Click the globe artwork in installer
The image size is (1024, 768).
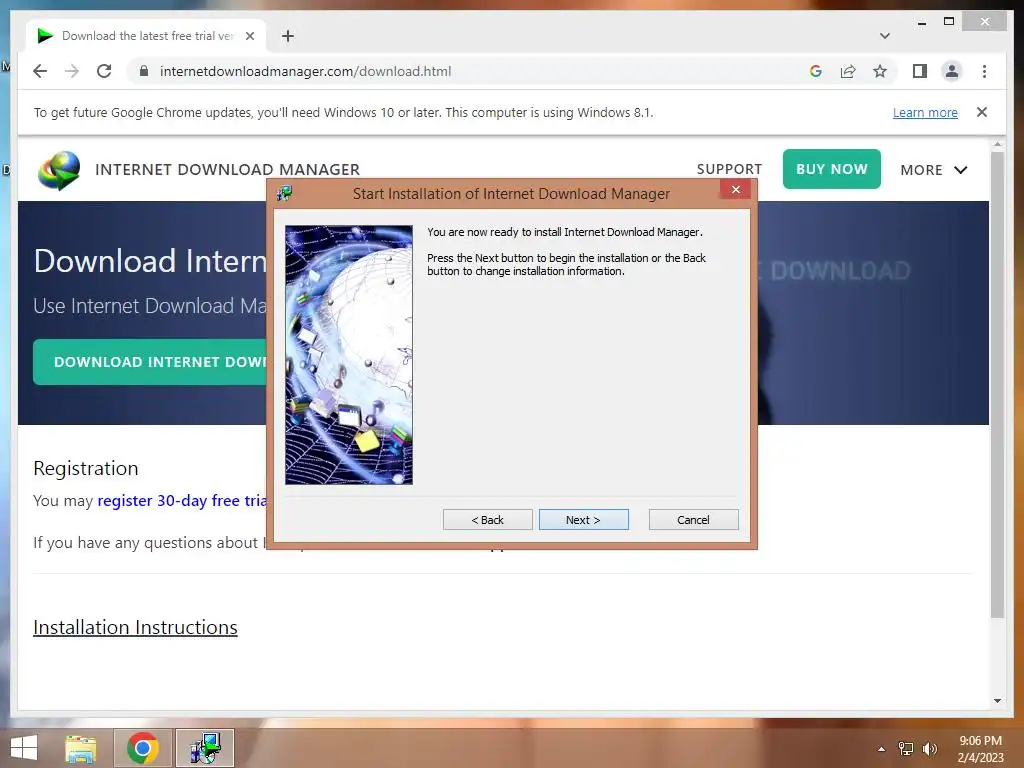[x=349, y=355]
